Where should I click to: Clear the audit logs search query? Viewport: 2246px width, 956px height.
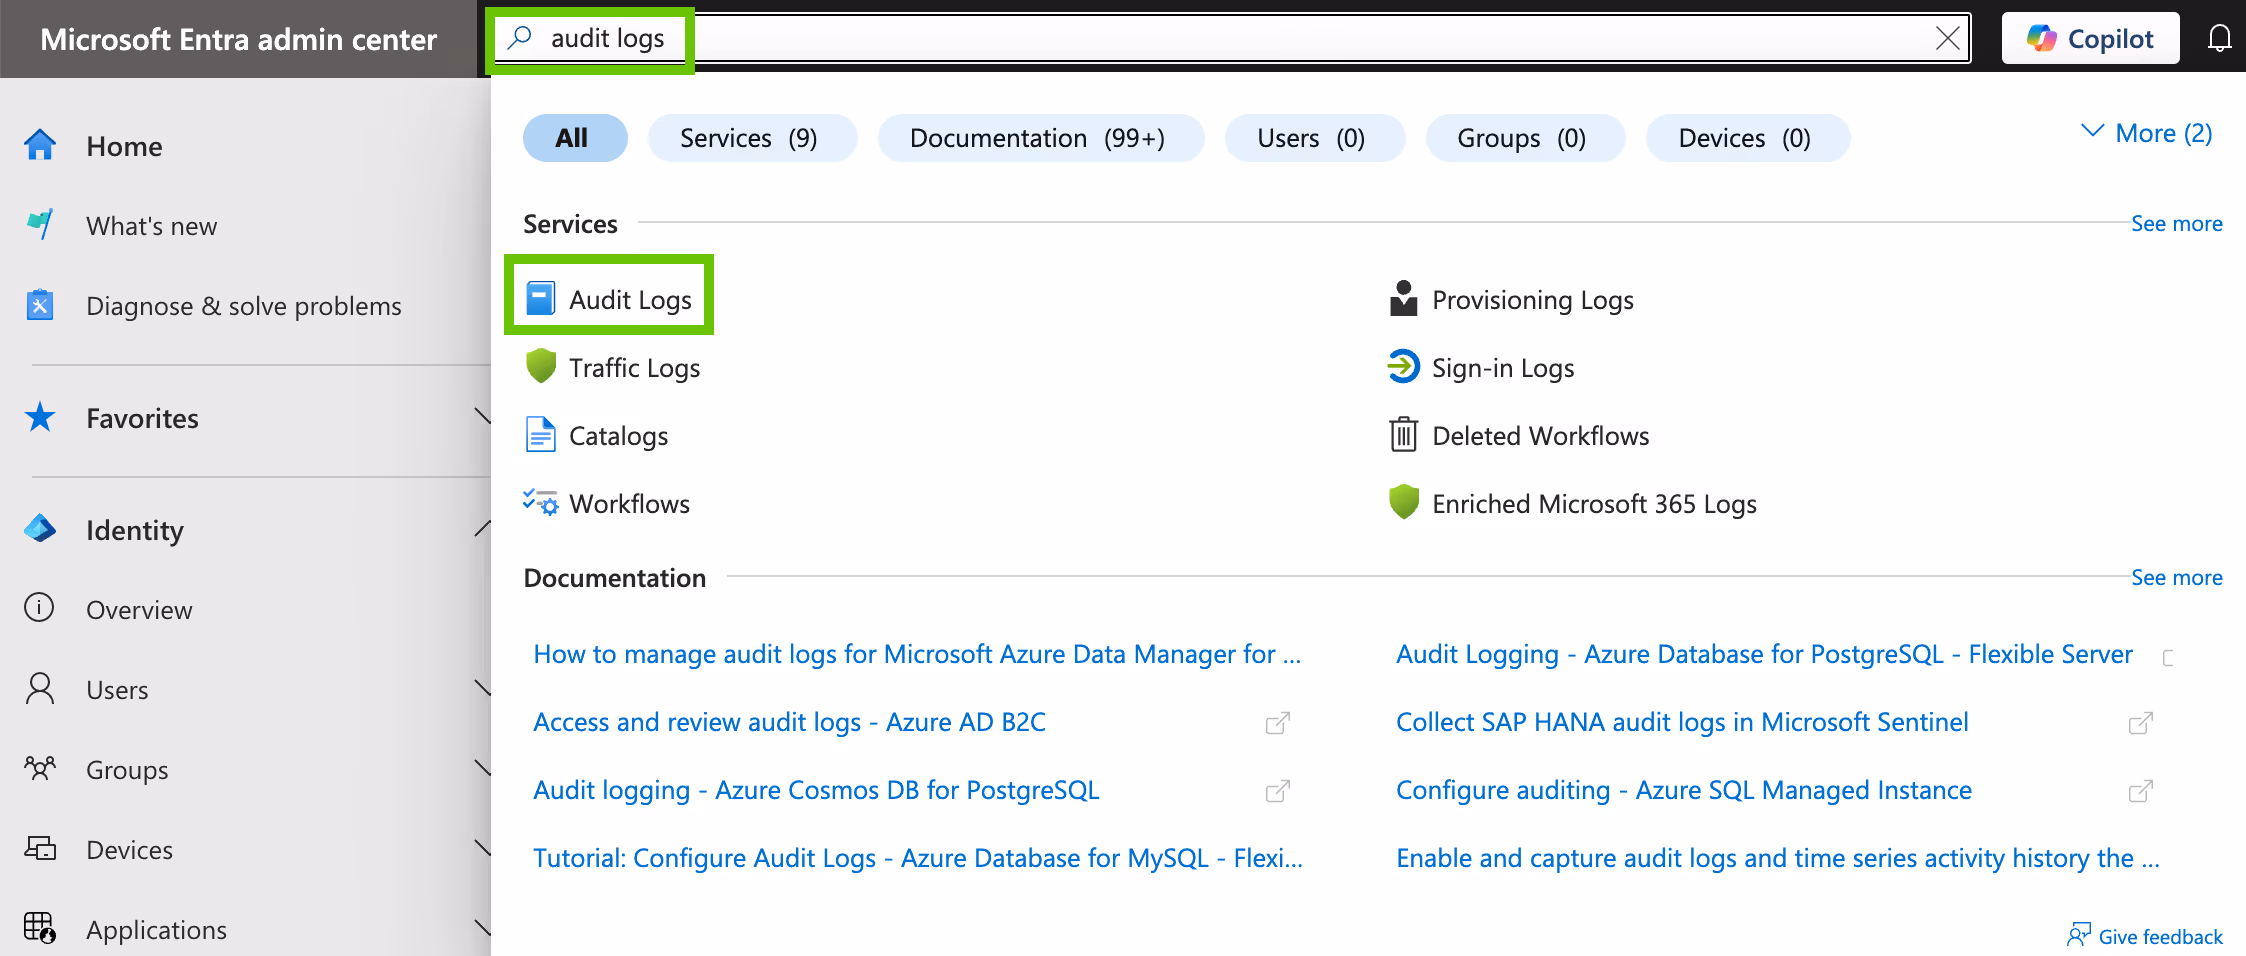click(x=1947, y=38)
